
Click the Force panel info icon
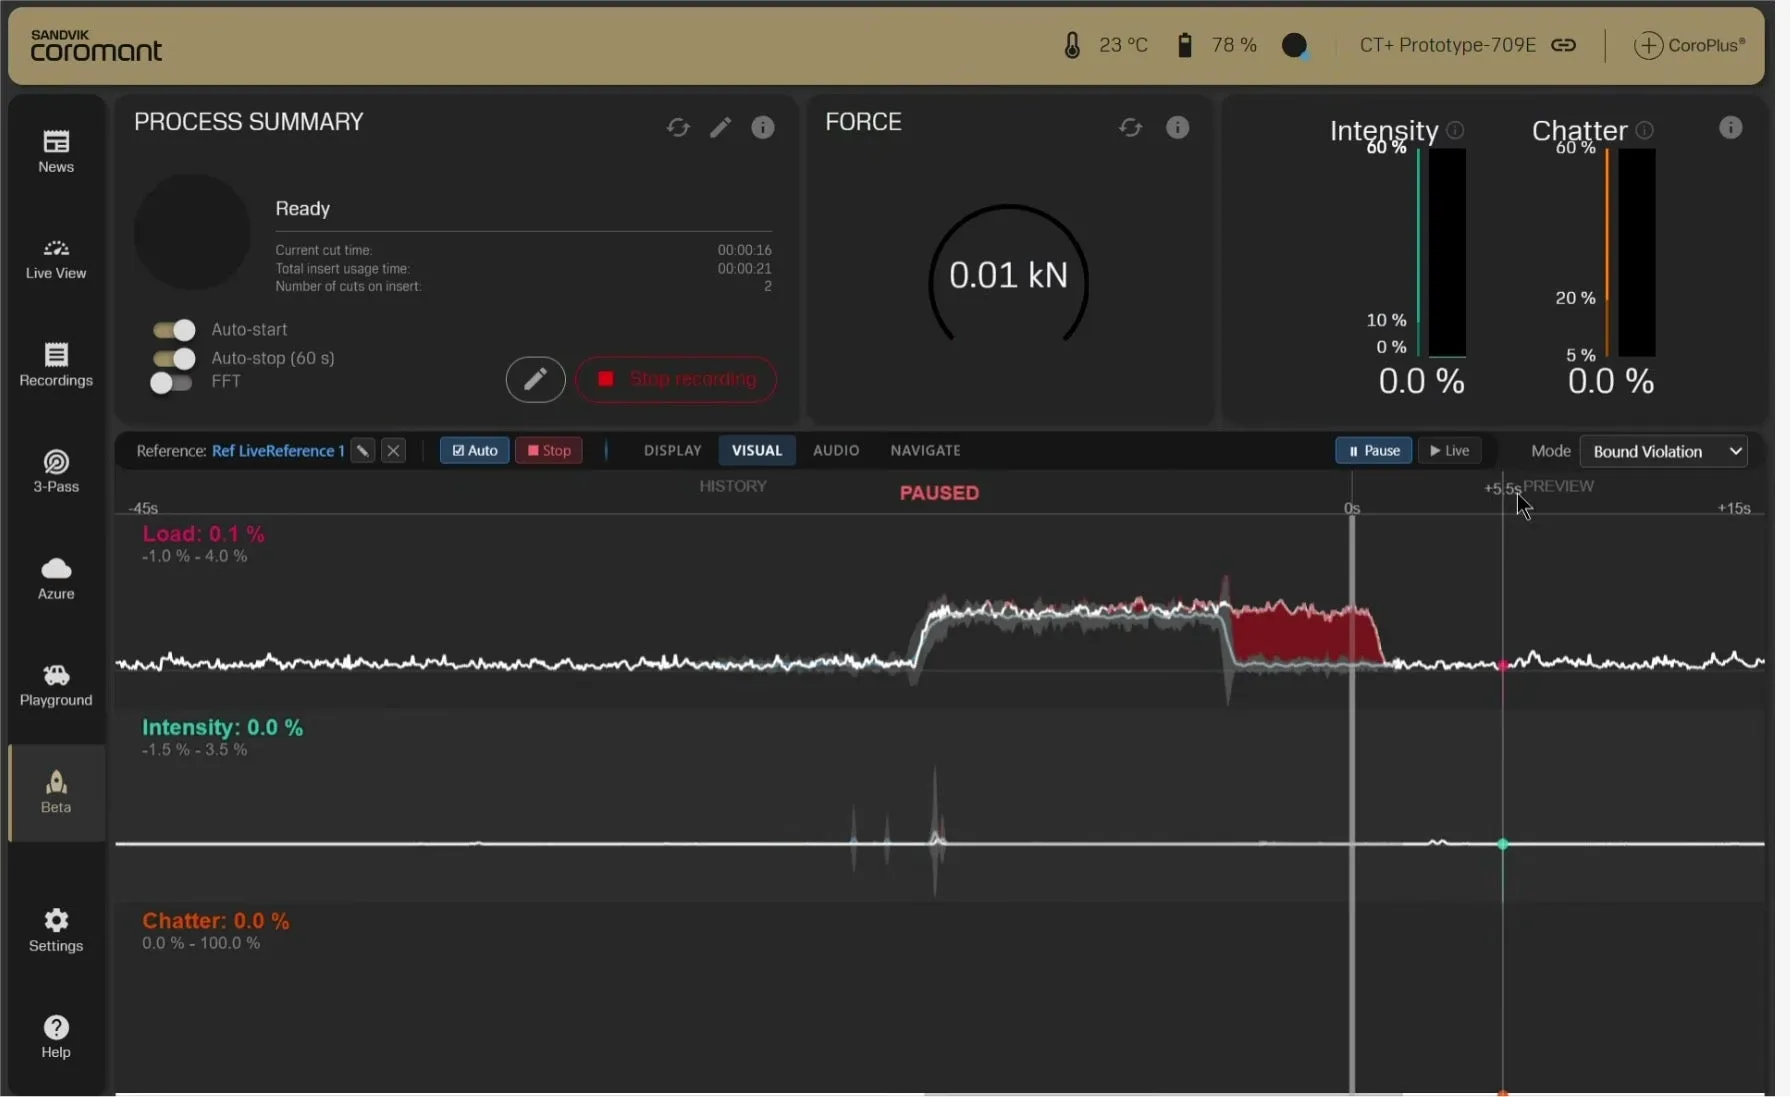1177,128
